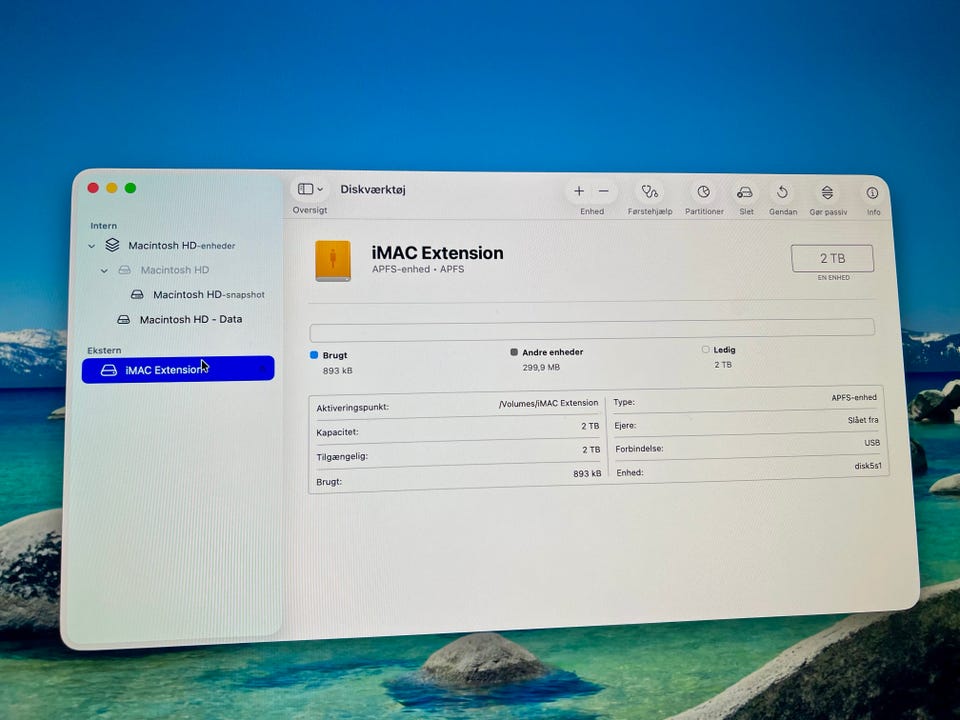Collapse the Macintosh HD-enheder container

pos(91,246)
